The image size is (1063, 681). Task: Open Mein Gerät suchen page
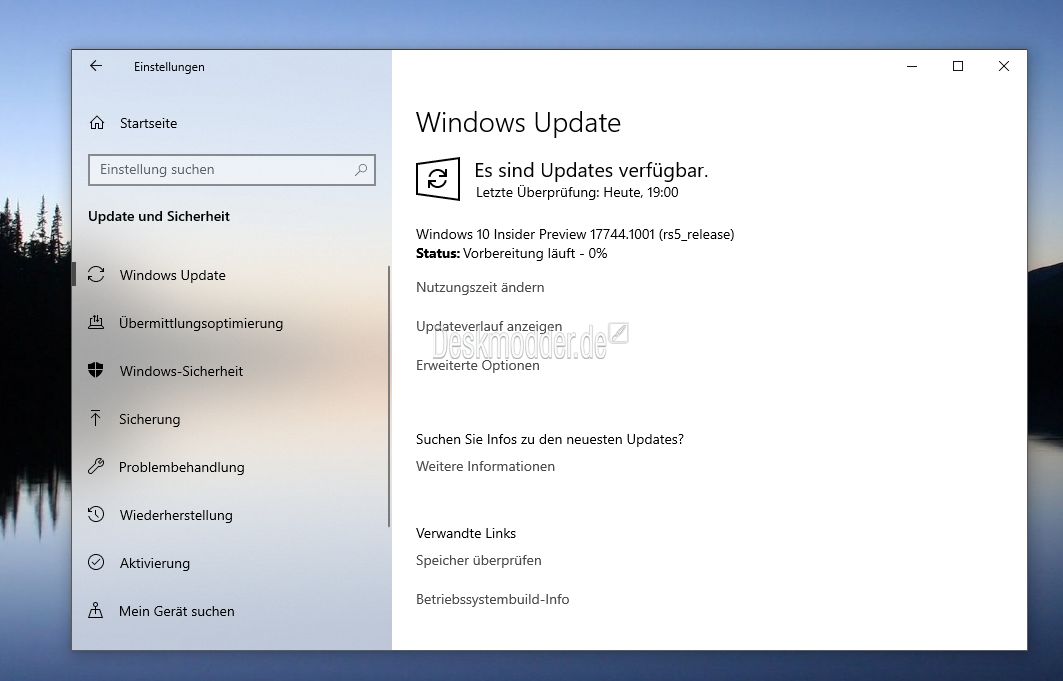click(x=177, y=611)
